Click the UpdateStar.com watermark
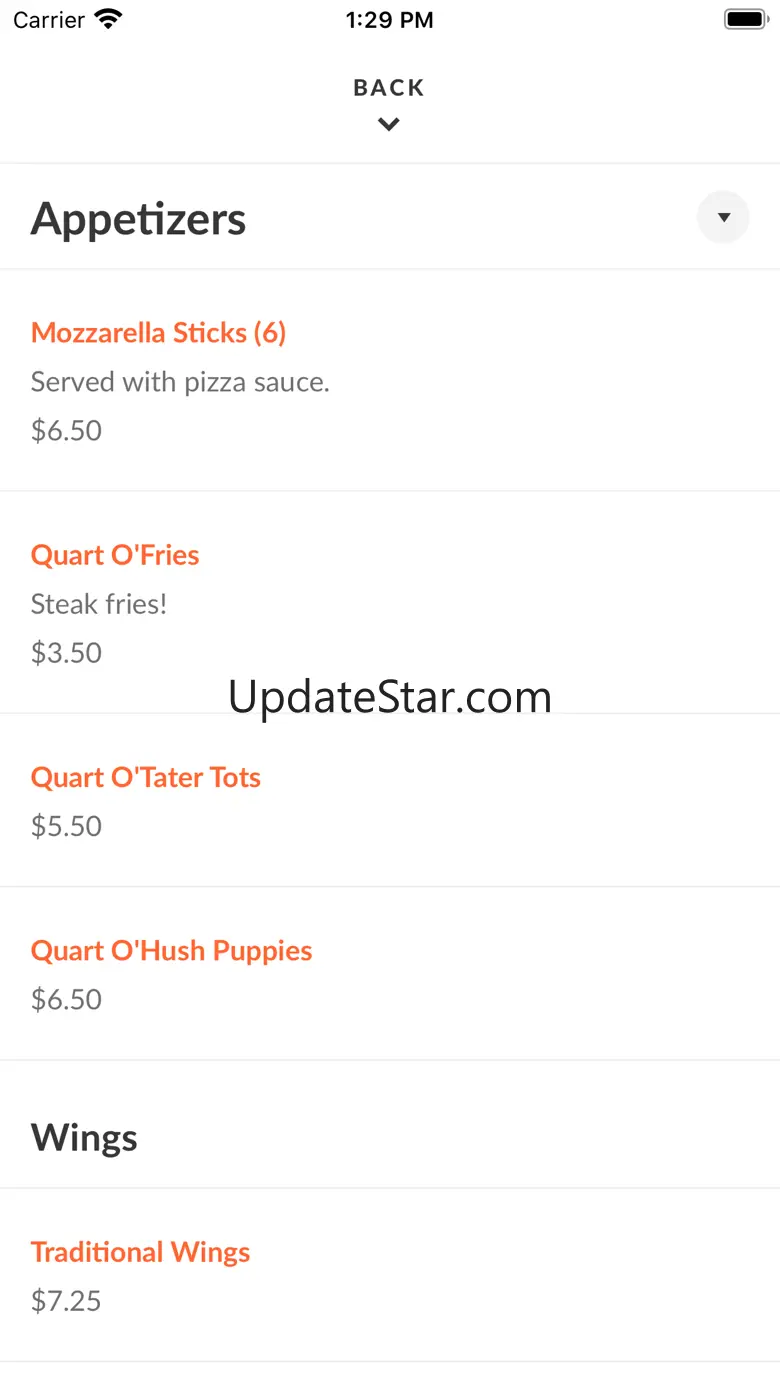 (x=389, y=697)
